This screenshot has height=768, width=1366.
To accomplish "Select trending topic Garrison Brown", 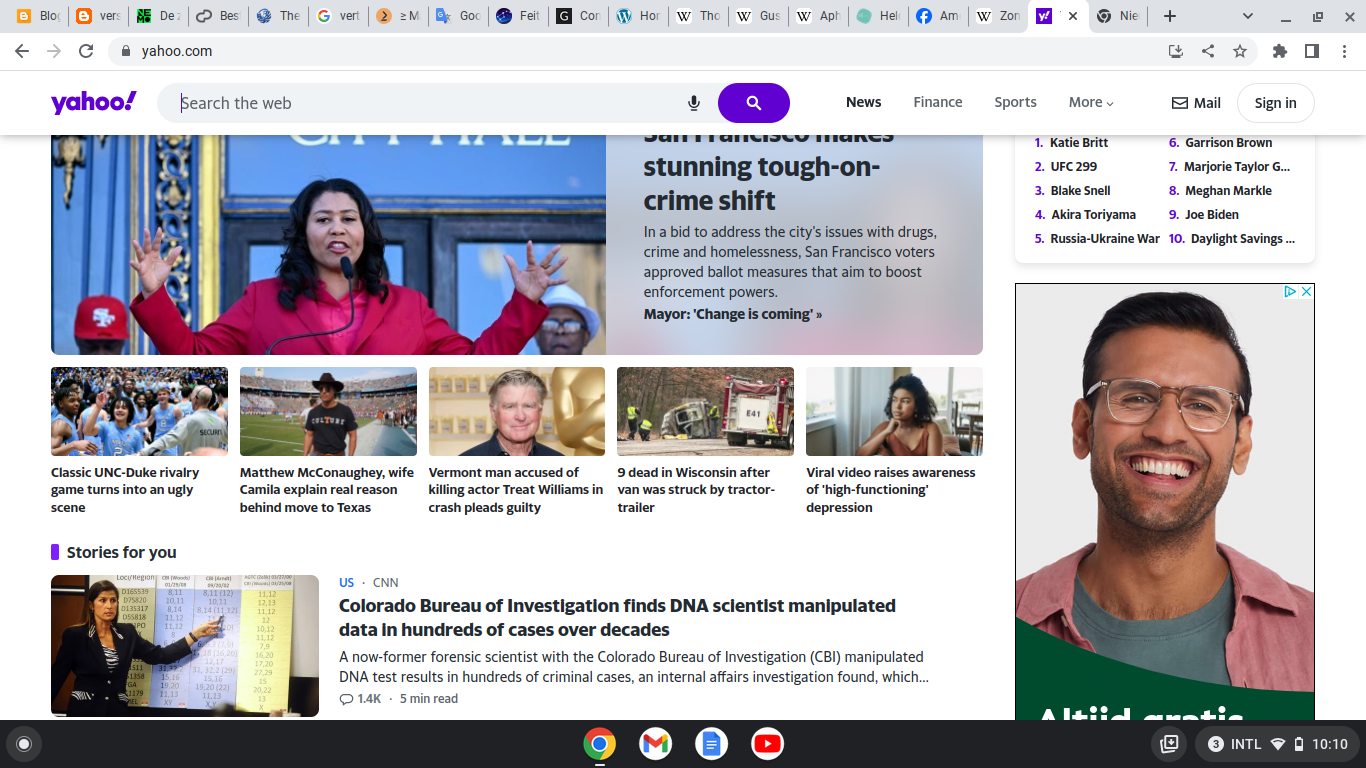I will click(1229, 143).
